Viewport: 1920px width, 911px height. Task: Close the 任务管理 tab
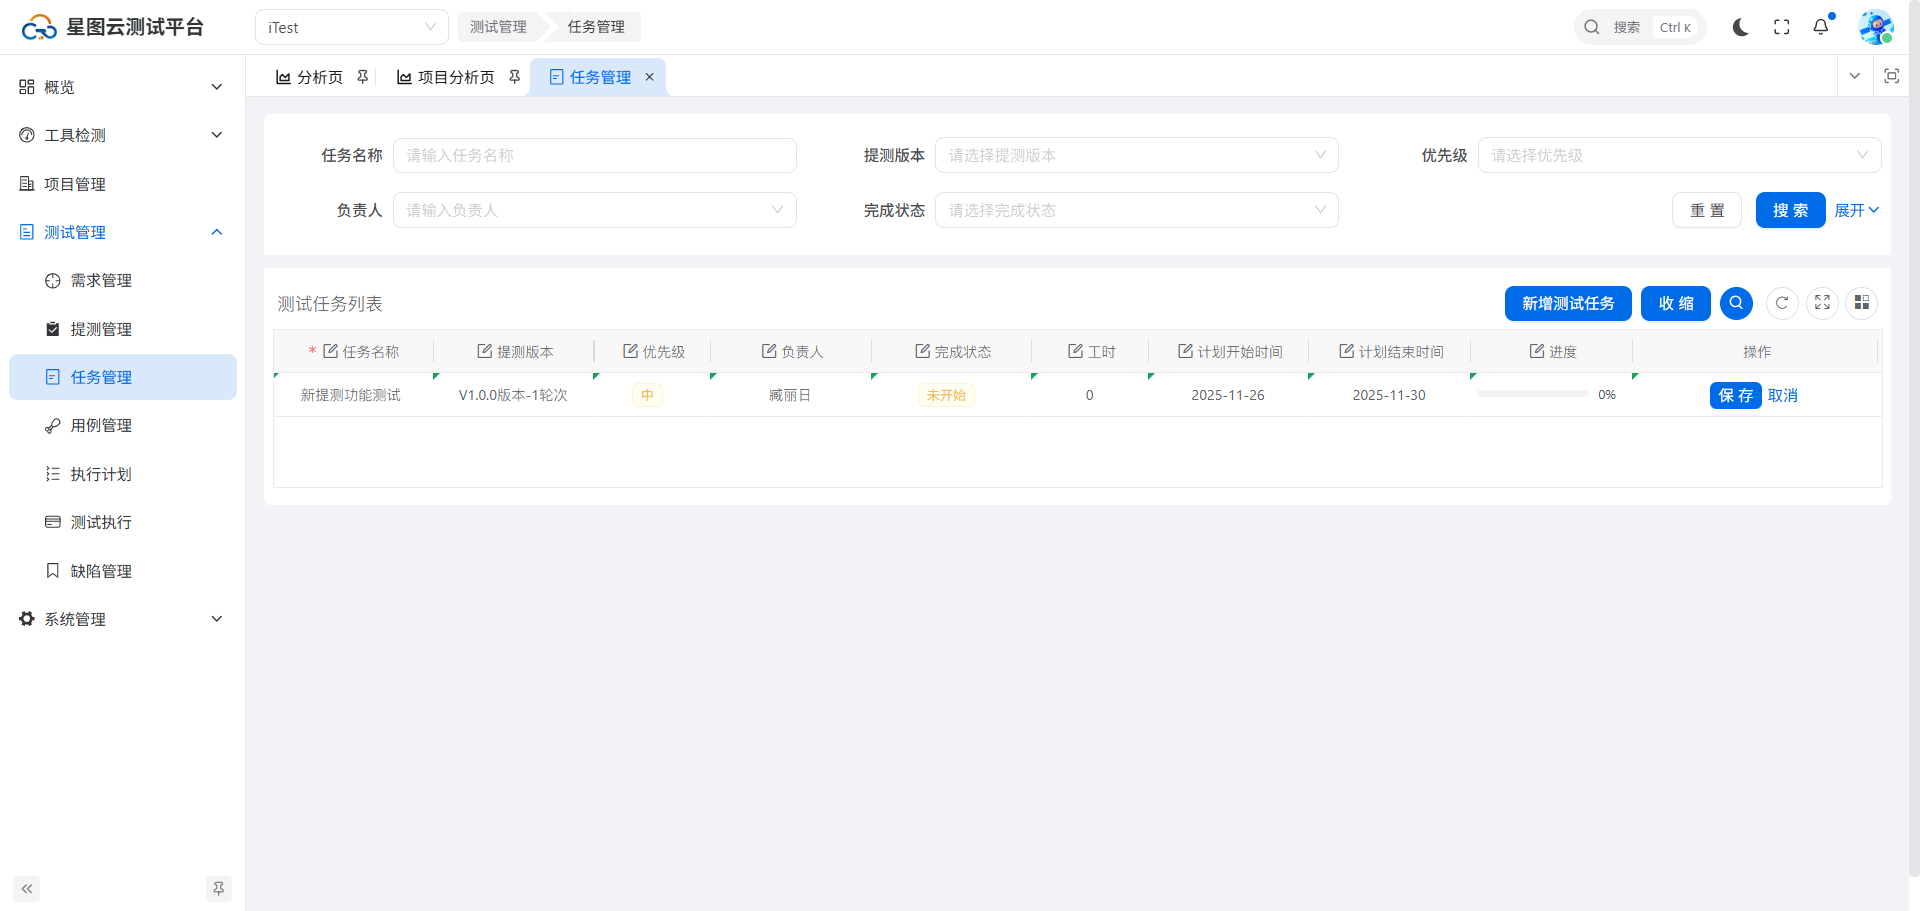coord(649,77)
